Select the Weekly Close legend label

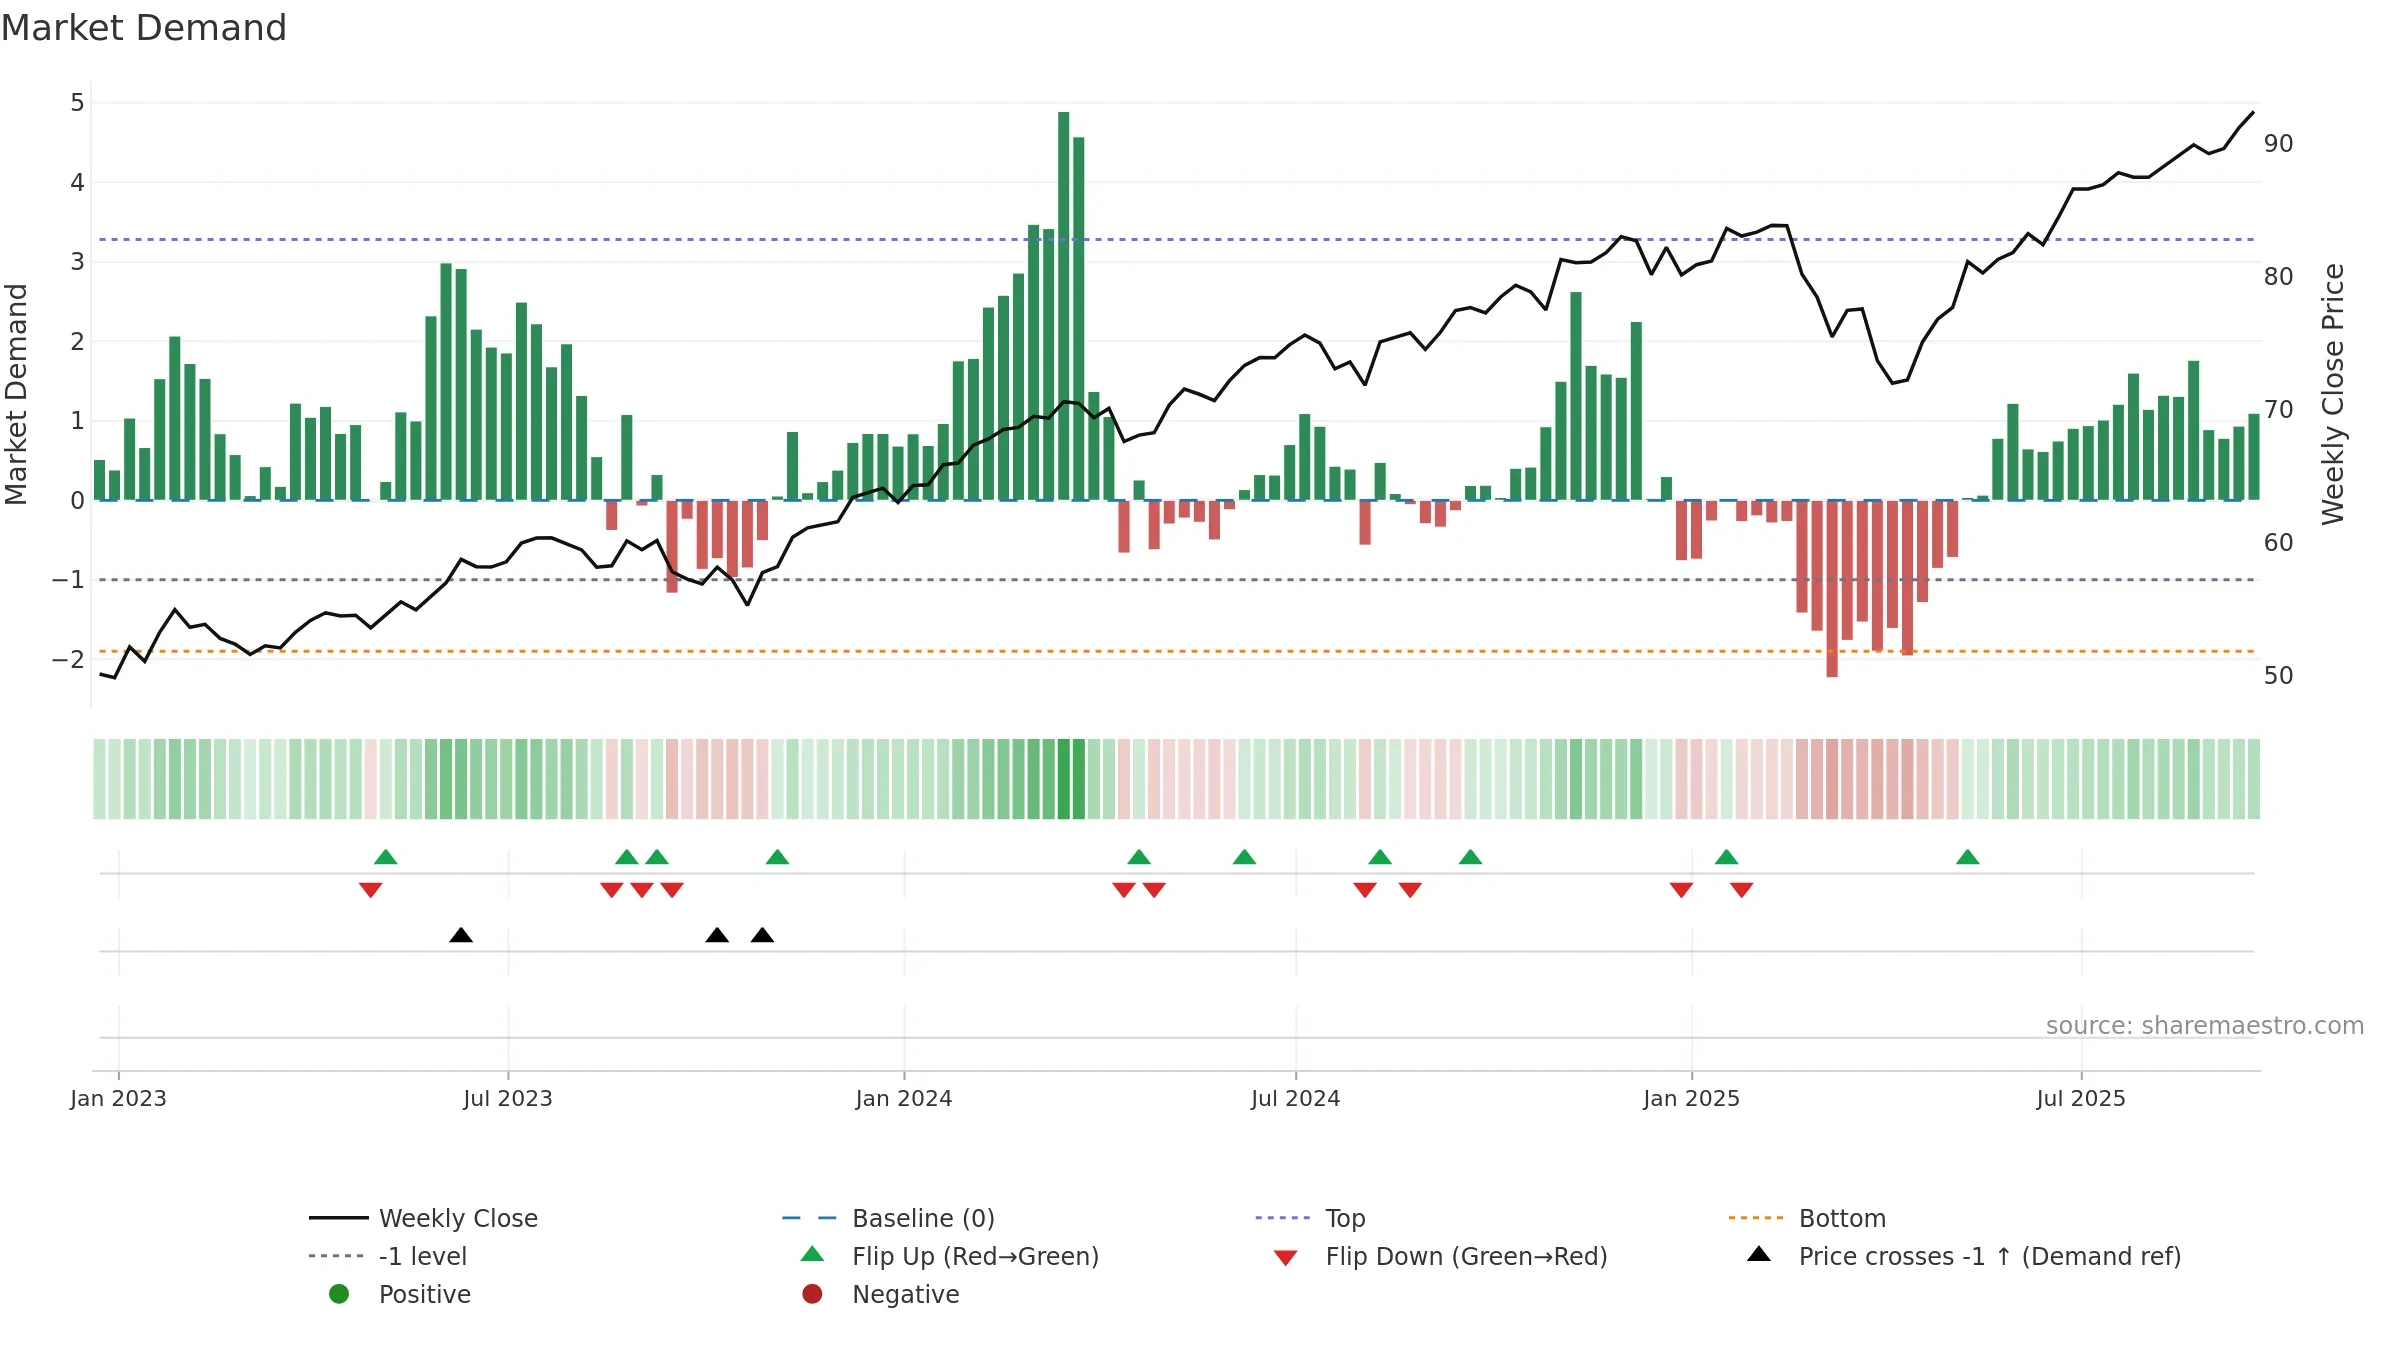(x=458, y=1218)
